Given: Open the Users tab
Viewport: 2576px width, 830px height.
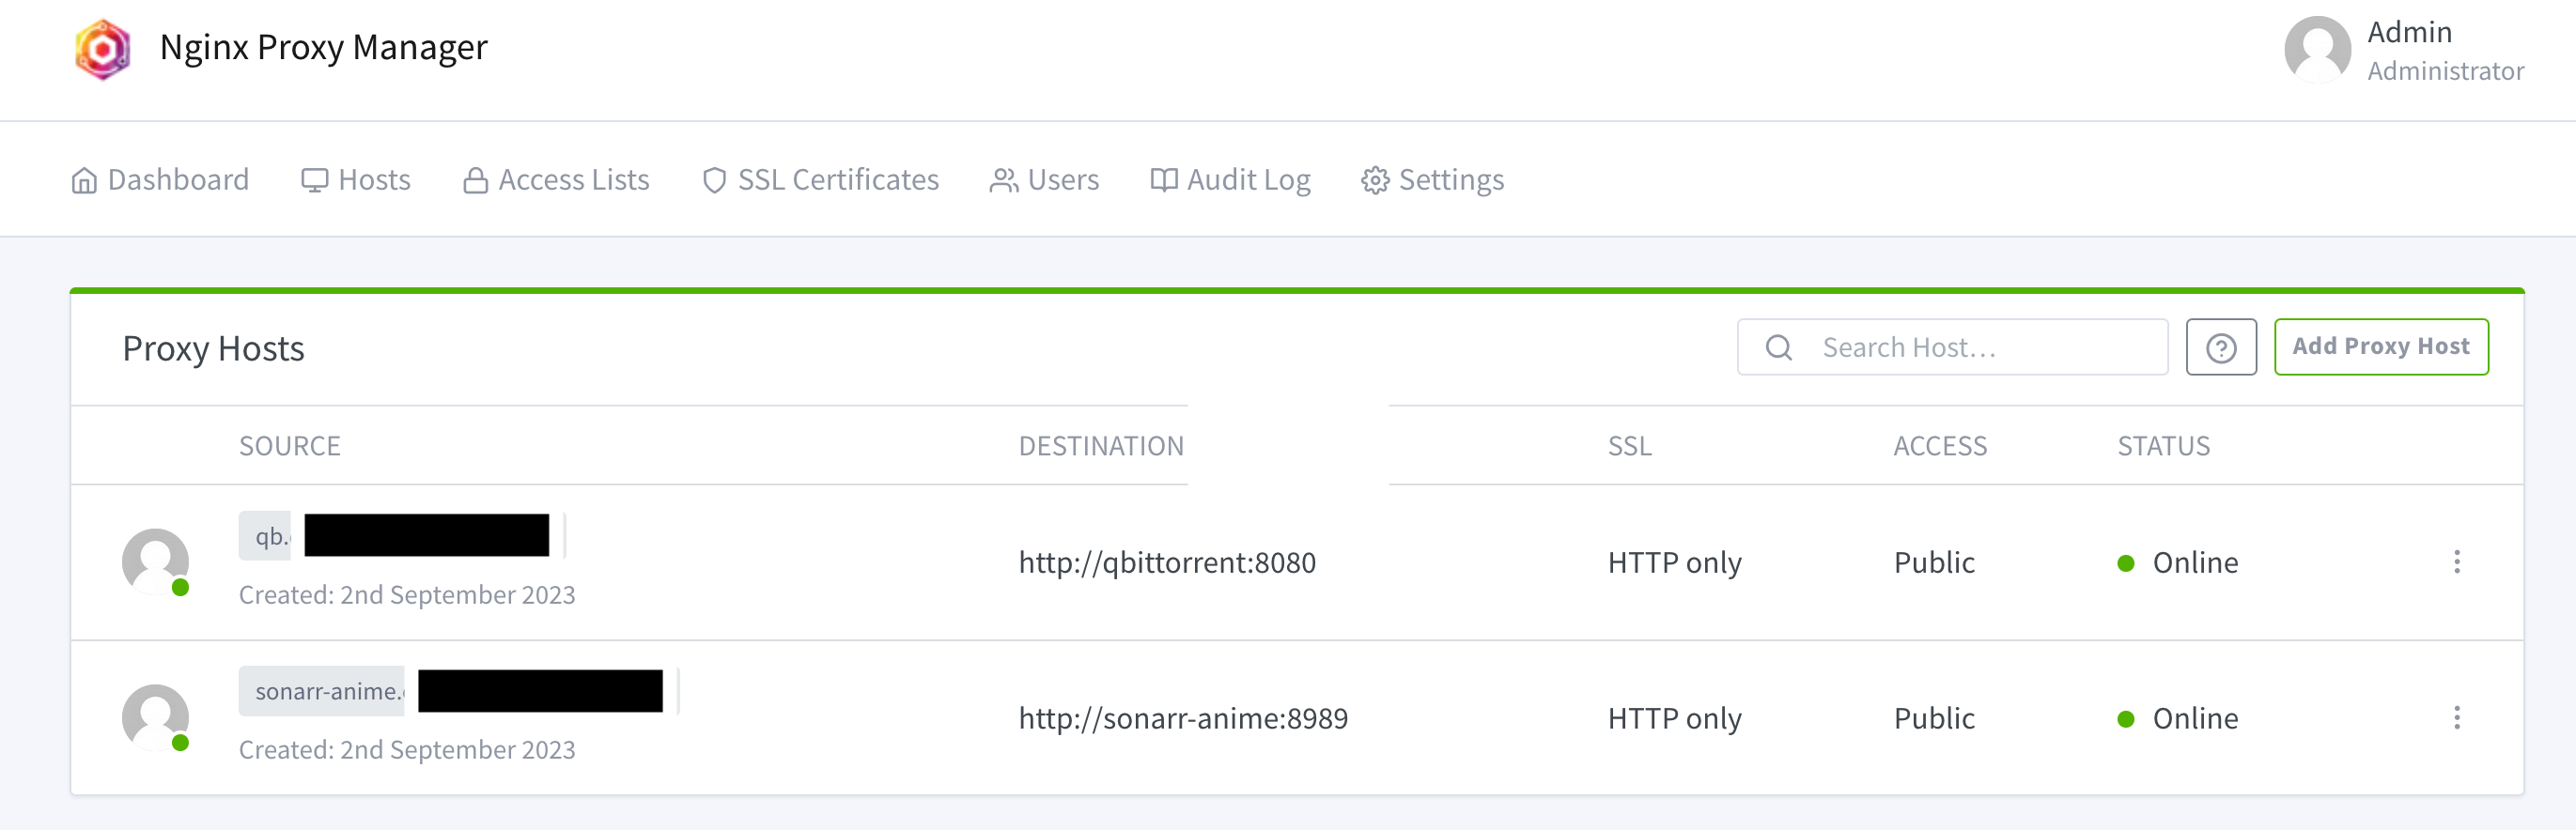Looking at the screenshot, I should (x=1044, y=180).
